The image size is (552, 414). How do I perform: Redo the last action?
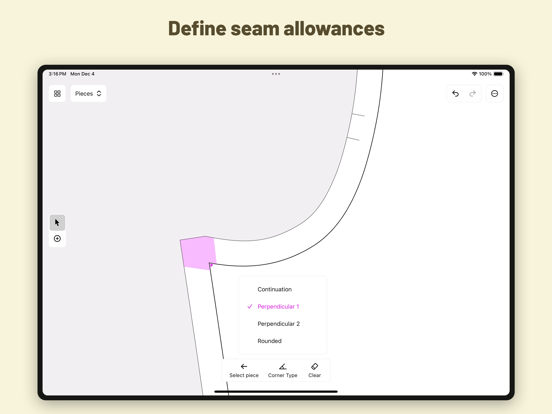click(x=472, y=94)
